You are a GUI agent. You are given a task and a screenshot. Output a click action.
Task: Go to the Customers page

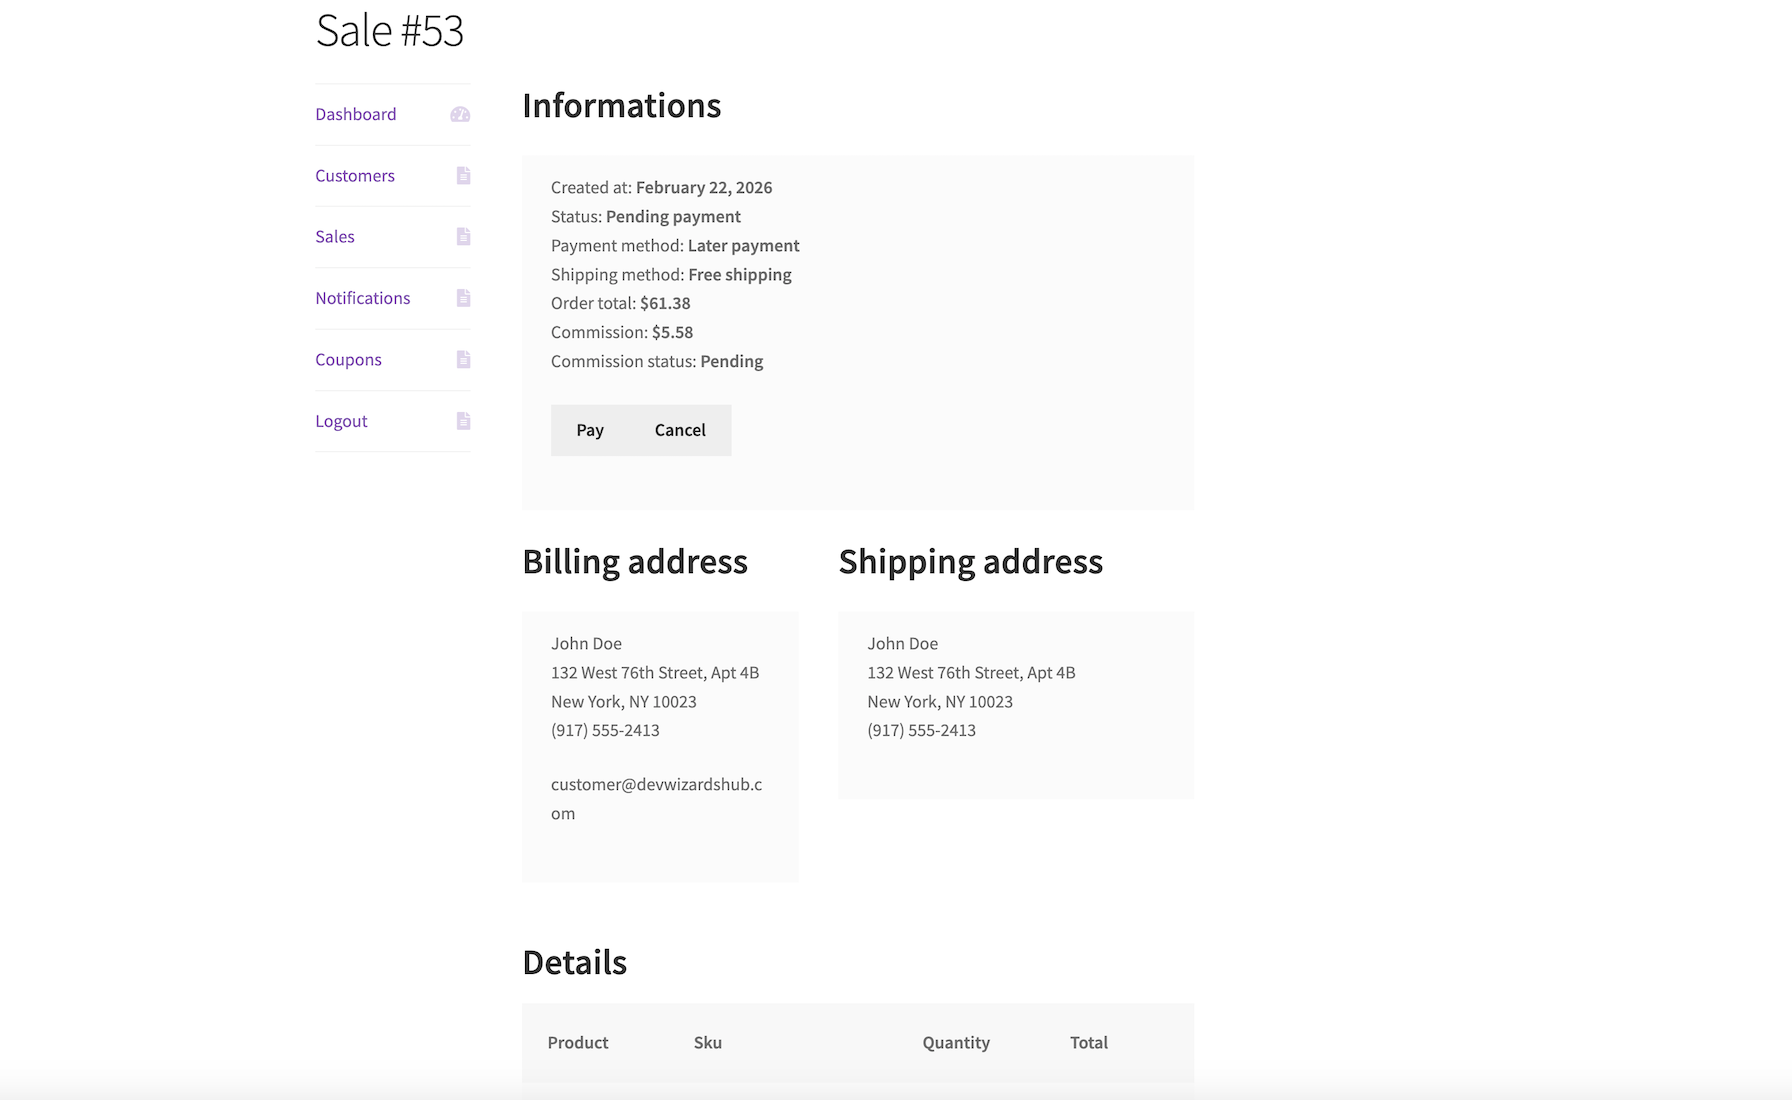(x=355, y=176)
